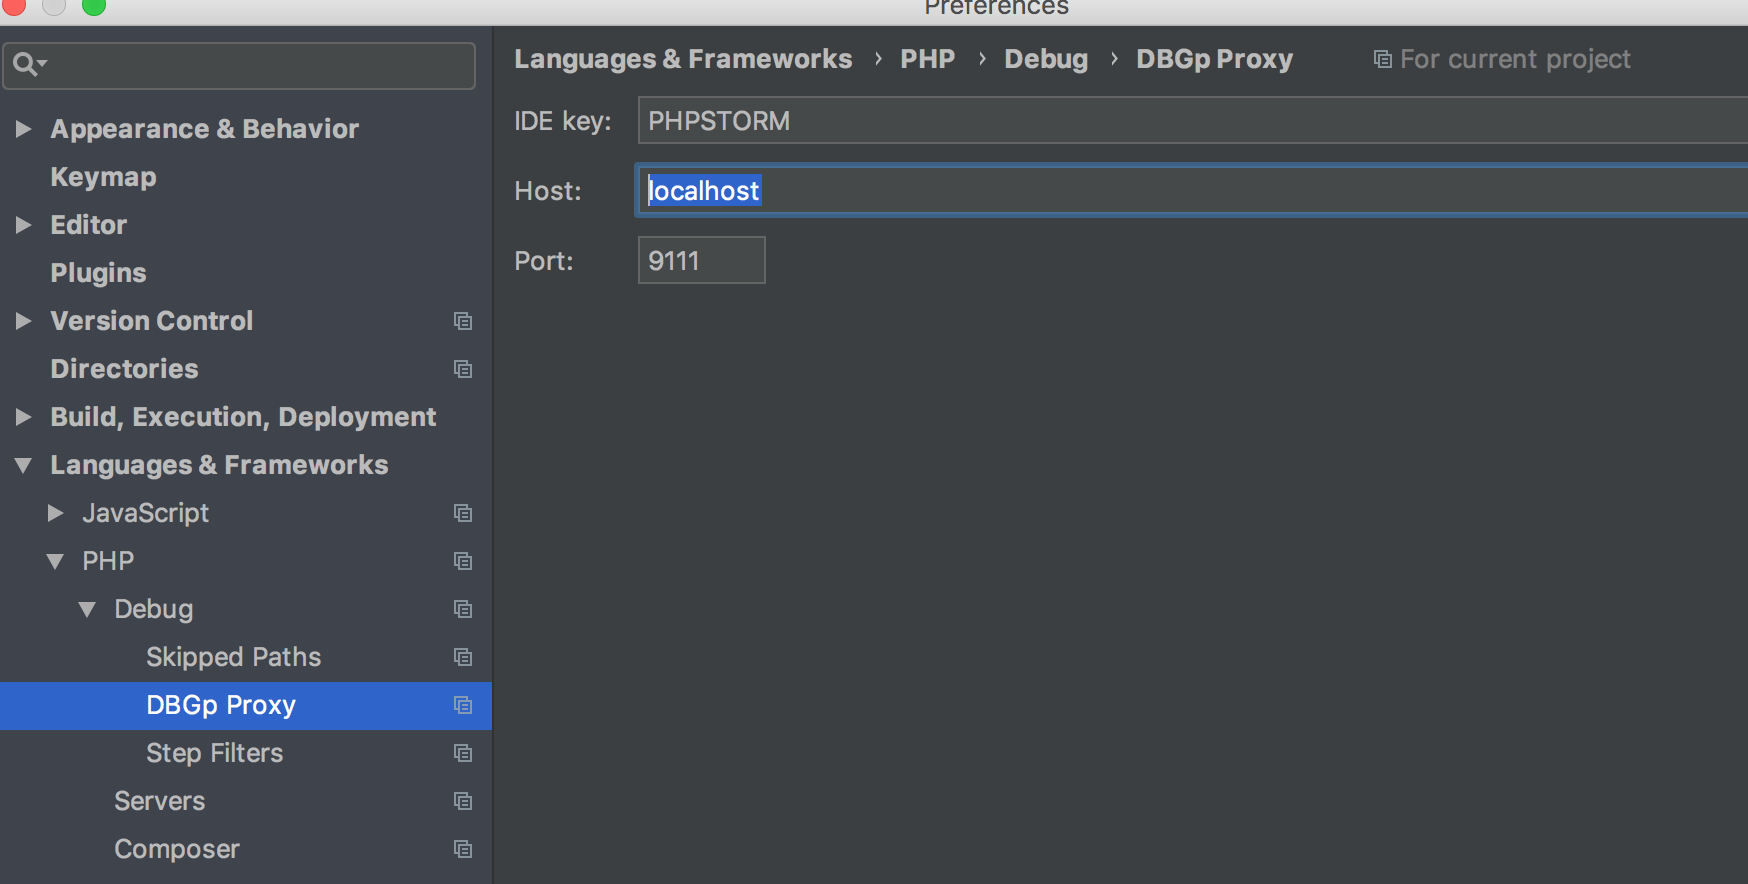
Task: Expand the JavaScript node arrow
Action: point(55,513)
